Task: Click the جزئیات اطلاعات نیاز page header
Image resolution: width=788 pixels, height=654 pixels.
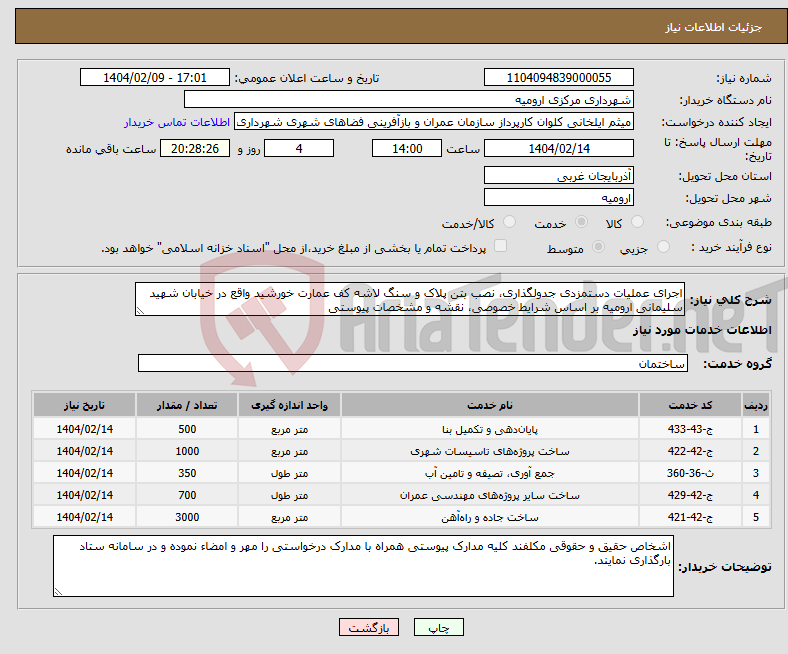Action: tap(714, 27)
